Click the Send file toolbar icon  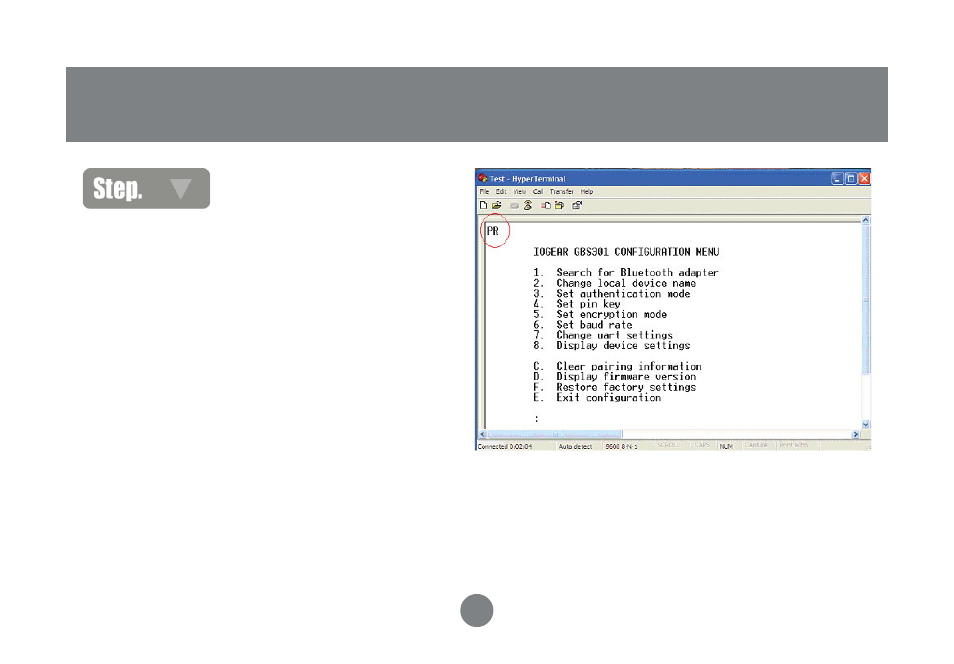(546, 206)
